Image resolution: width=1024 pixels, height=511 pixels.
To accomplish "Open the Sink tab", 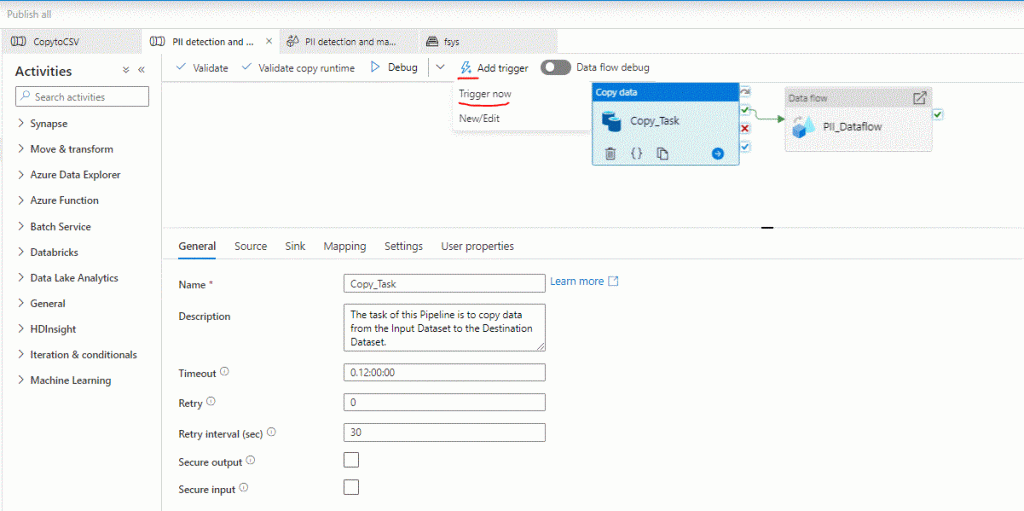I will [295, 246].
